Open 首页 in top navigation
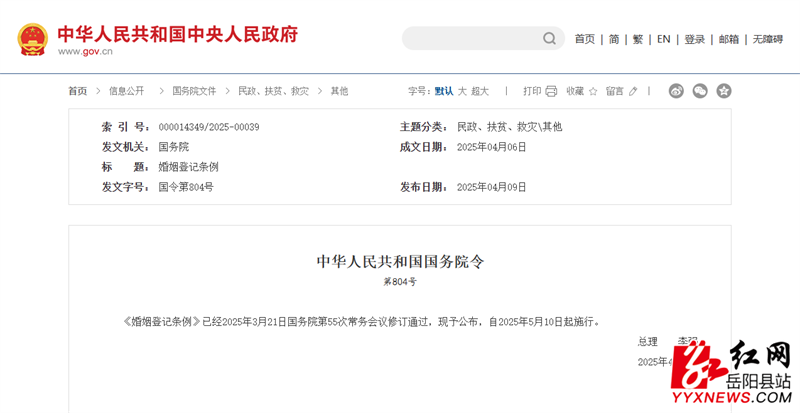Screen dimensions: 800x413 tap(585, 39)
